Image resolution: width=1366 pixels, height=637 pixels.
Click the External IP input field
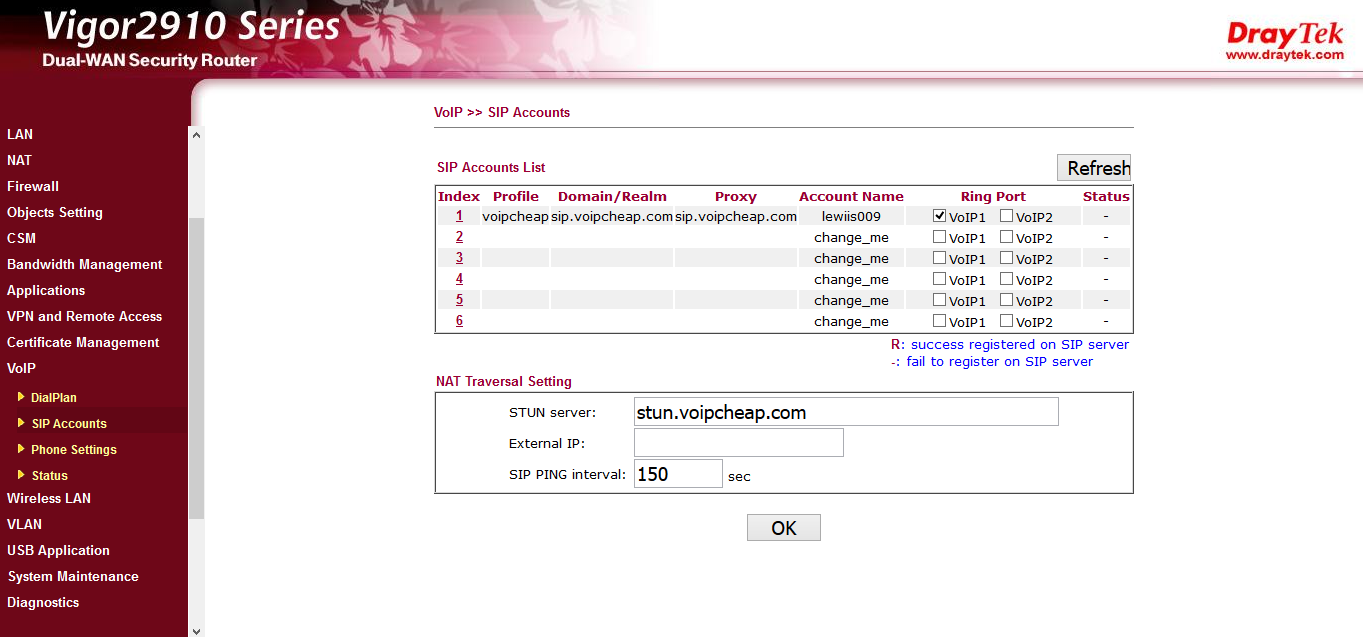click(x=739, y=443)
